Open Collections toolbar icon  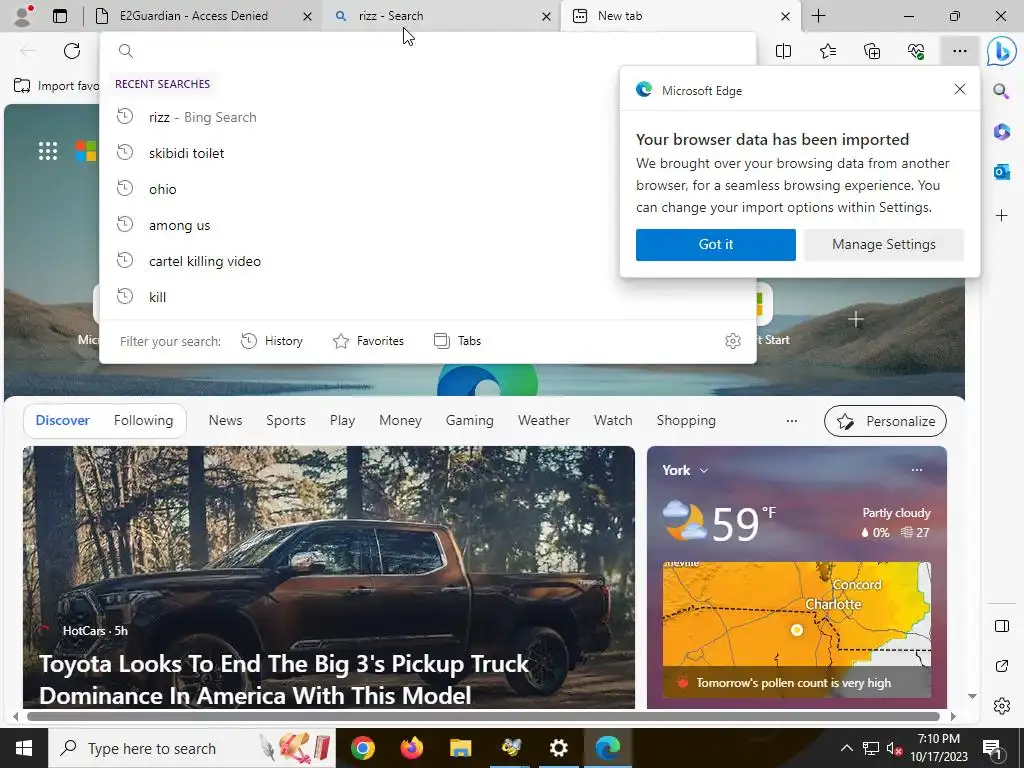point(872,51)
